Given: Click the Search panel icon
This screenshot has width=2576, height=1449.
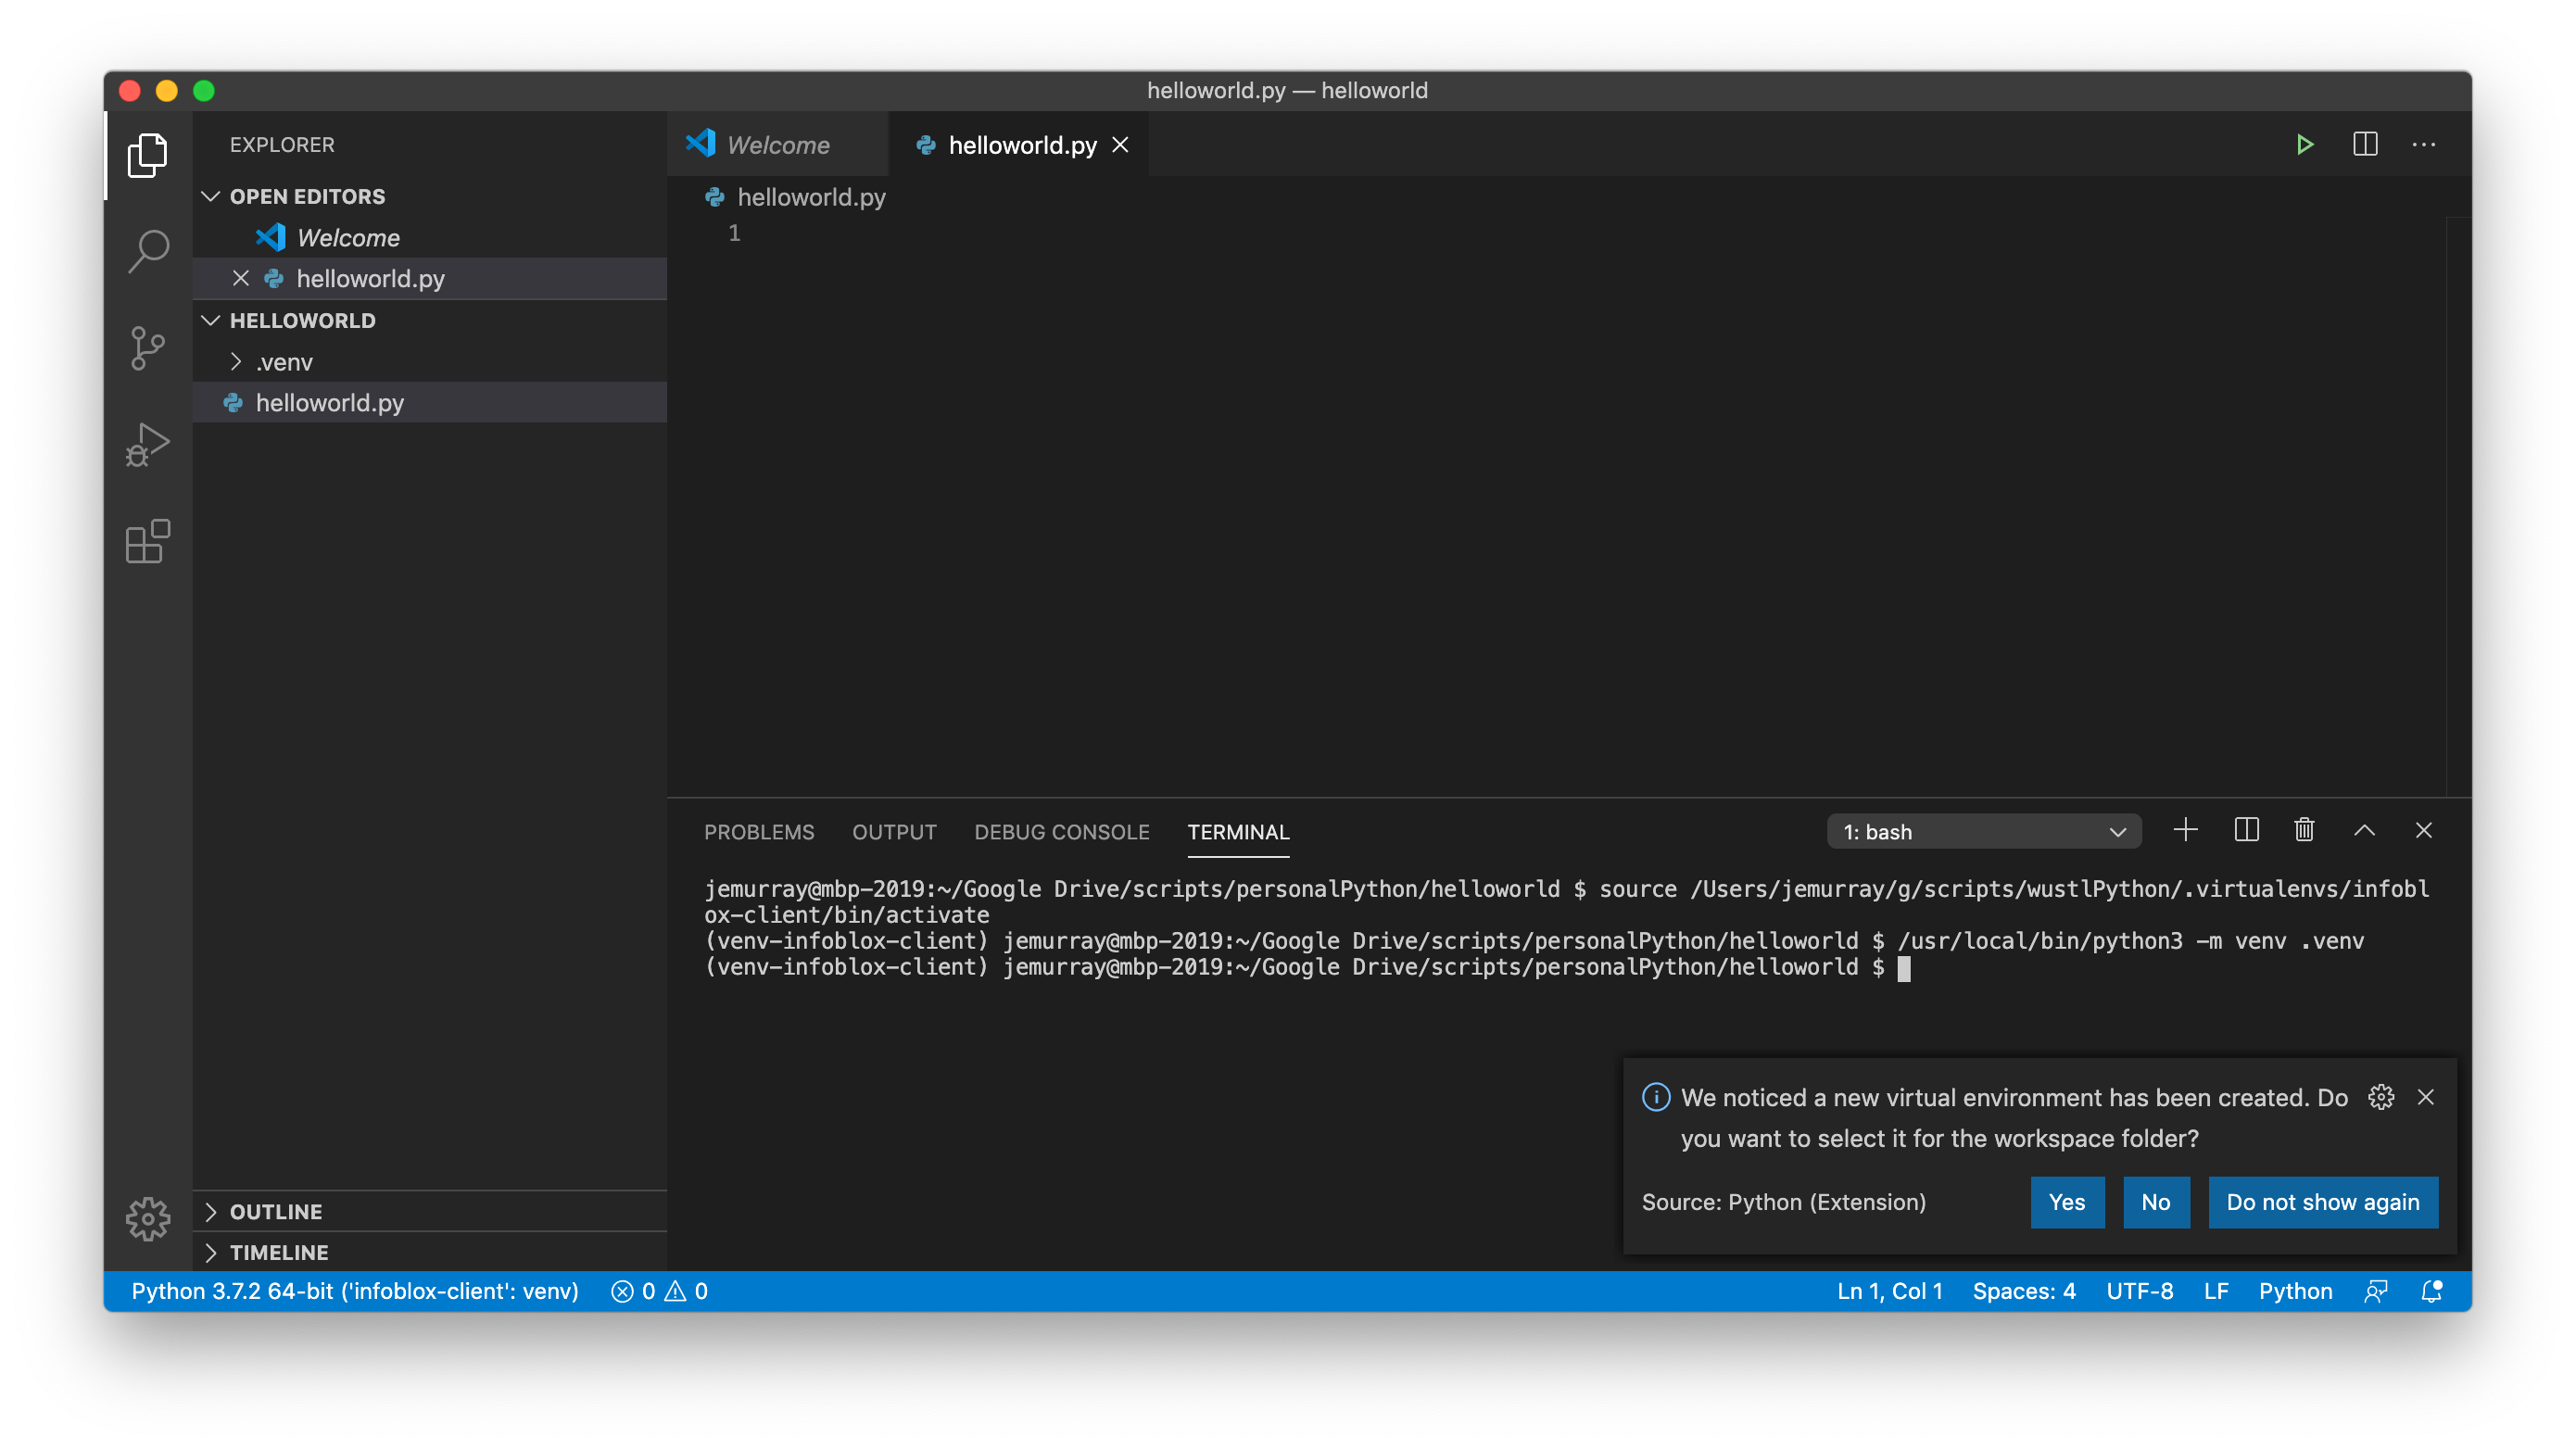Looking at the screenshot, I should pyautogui.click(x=148, y=251).
